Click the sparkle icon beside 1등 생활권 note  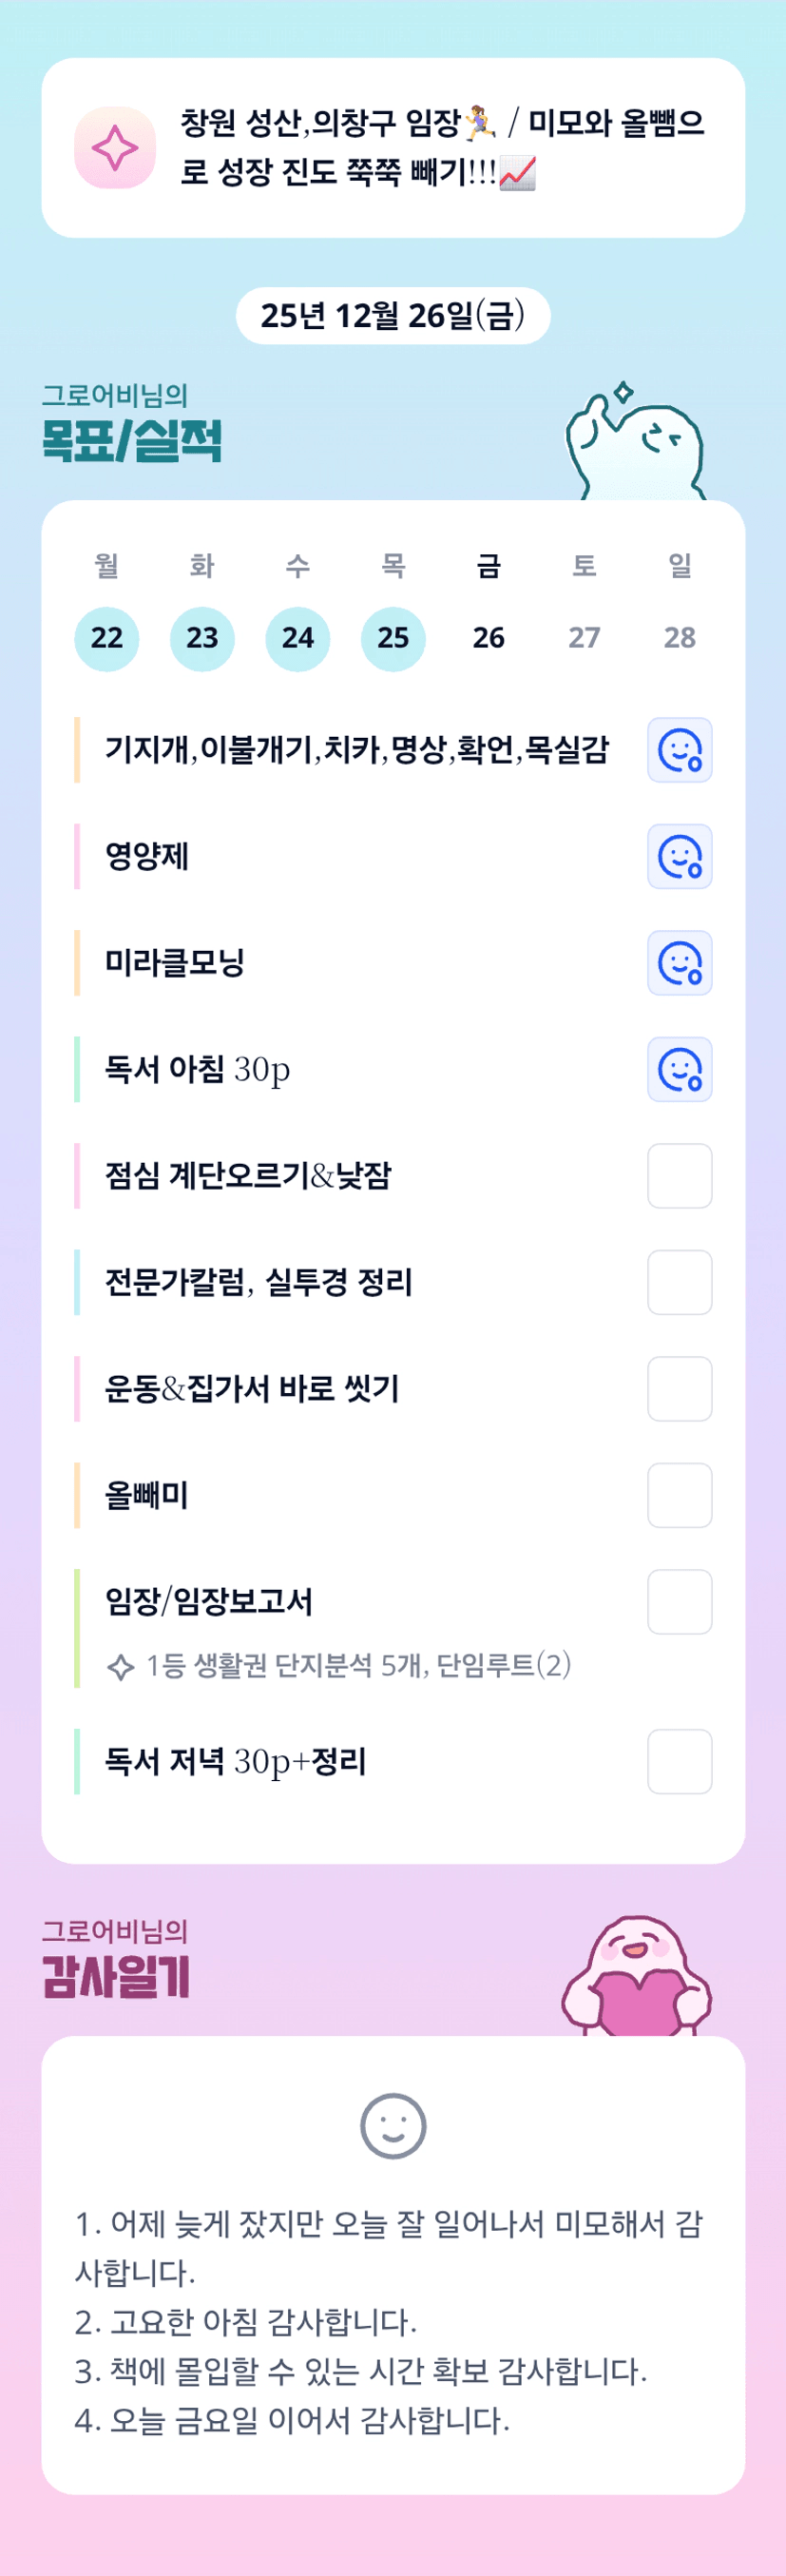(120, 1667)
